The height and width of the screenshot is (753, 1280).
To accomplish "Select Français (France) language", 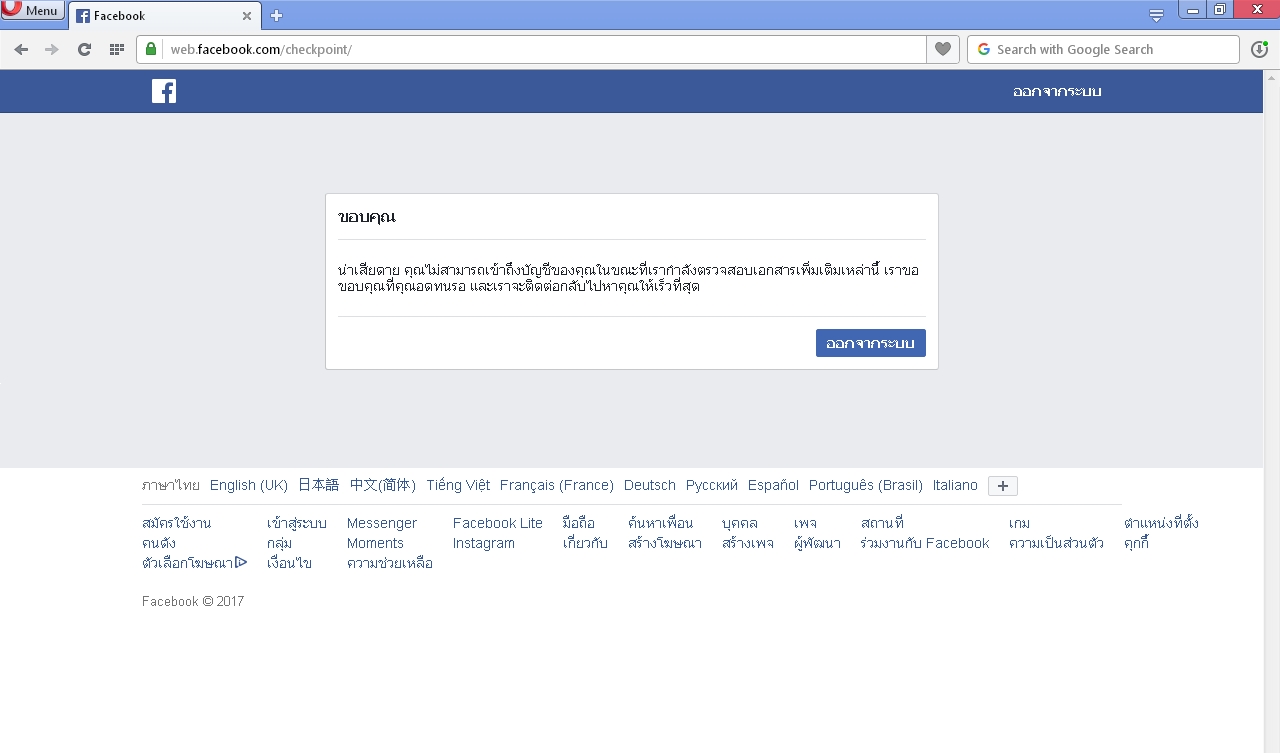I will [x=557, y=485].
